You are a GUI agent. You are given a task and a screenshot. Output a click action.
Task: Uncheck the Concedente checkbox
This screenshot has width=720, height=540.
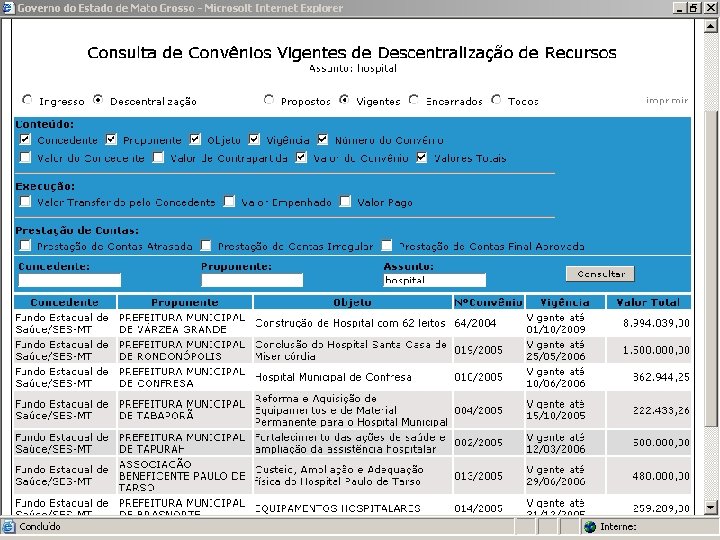tap(25, 139)
